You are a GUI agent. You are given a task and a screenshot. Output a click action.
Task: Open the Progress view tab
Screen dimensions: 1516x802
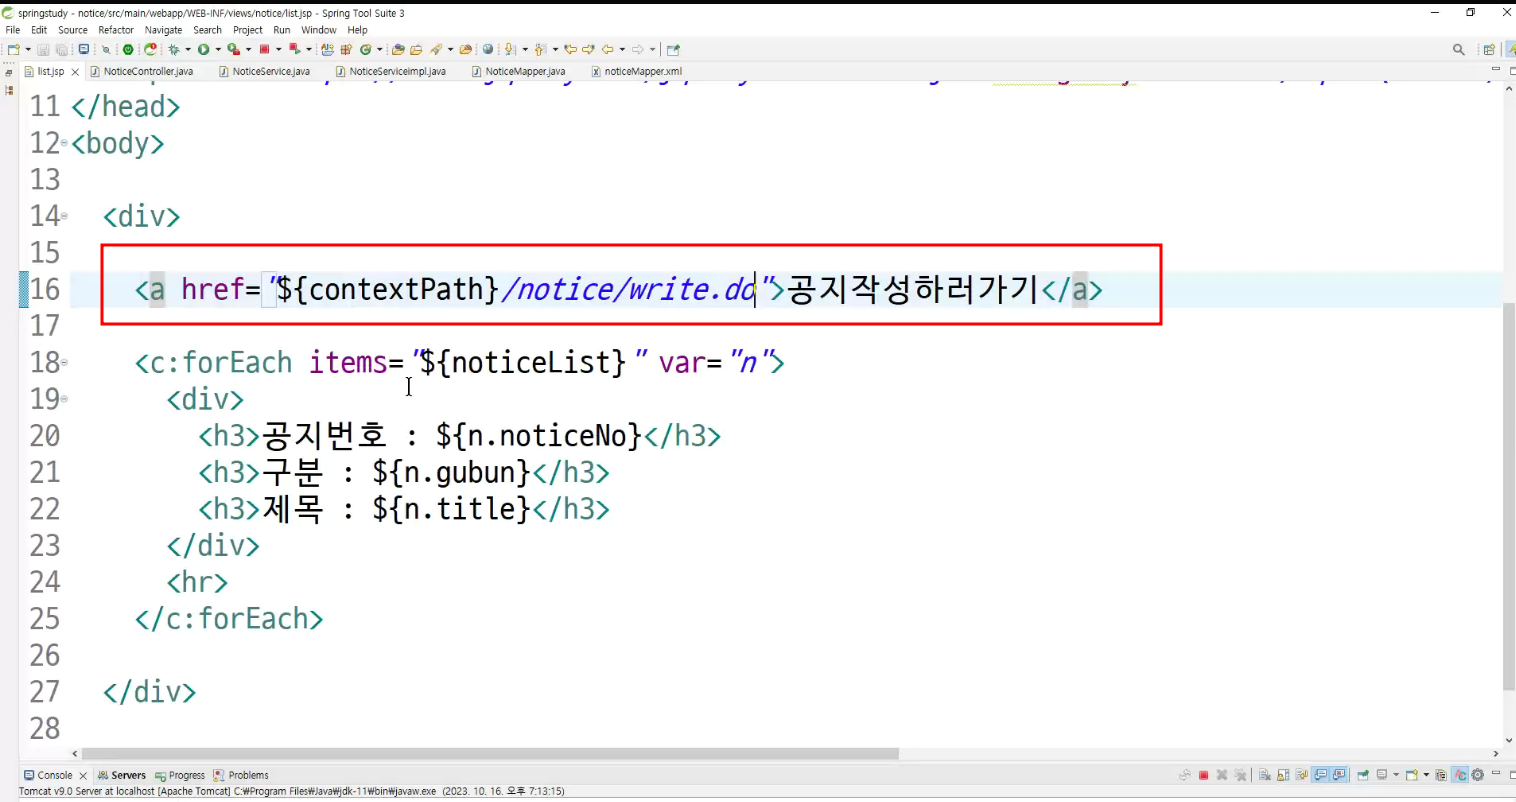(180, 775)
